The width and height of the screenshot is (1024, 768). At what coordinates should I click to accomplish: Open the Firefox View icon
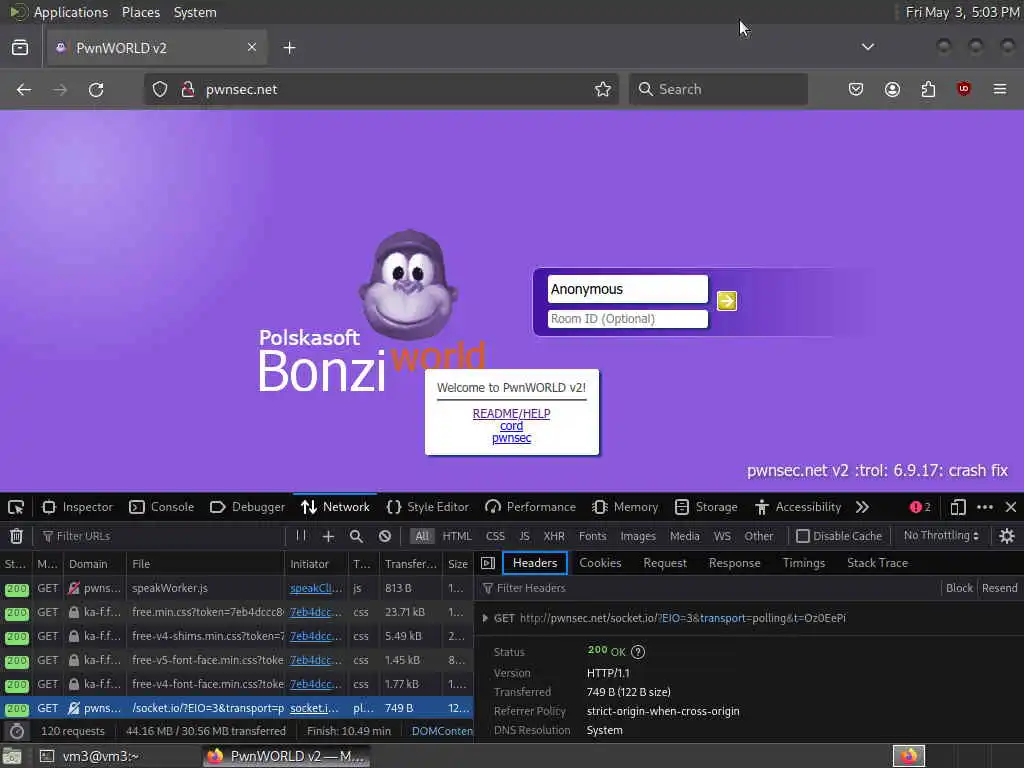pyautogui.click(x=20, y=48)
